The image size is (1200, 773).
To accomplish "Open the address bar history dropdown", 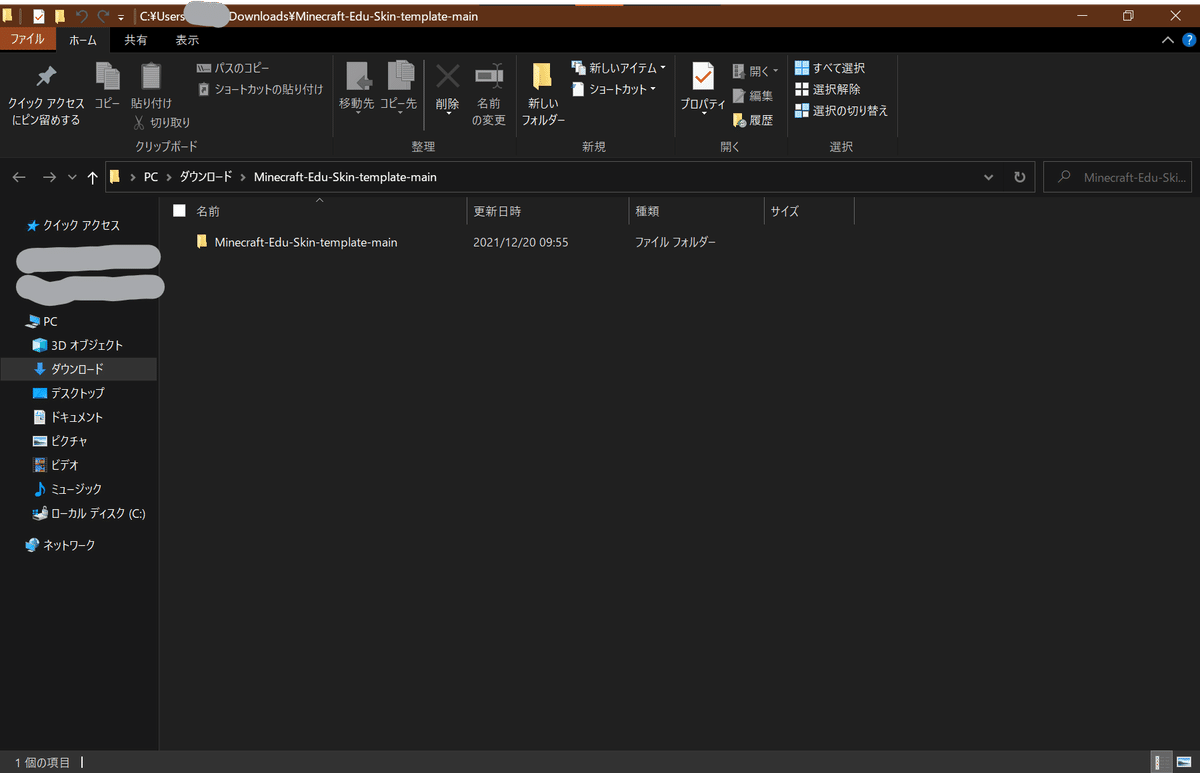I will 989,177.
